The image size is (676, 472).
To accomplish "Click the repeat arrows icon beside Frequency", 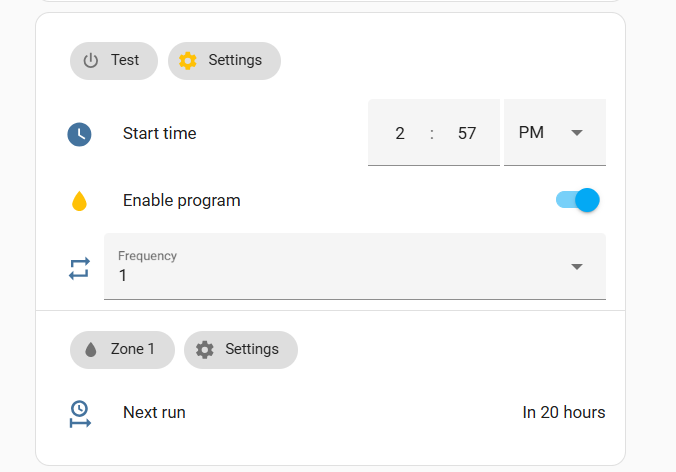I will point(79,268).
